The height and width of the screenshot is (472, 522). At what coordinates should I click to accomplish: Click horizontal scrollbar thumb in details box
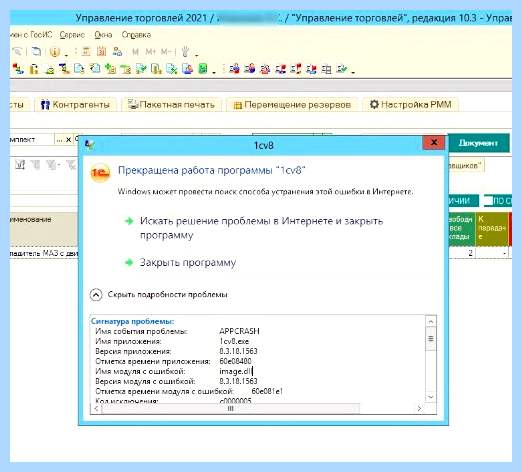[231, 408]
